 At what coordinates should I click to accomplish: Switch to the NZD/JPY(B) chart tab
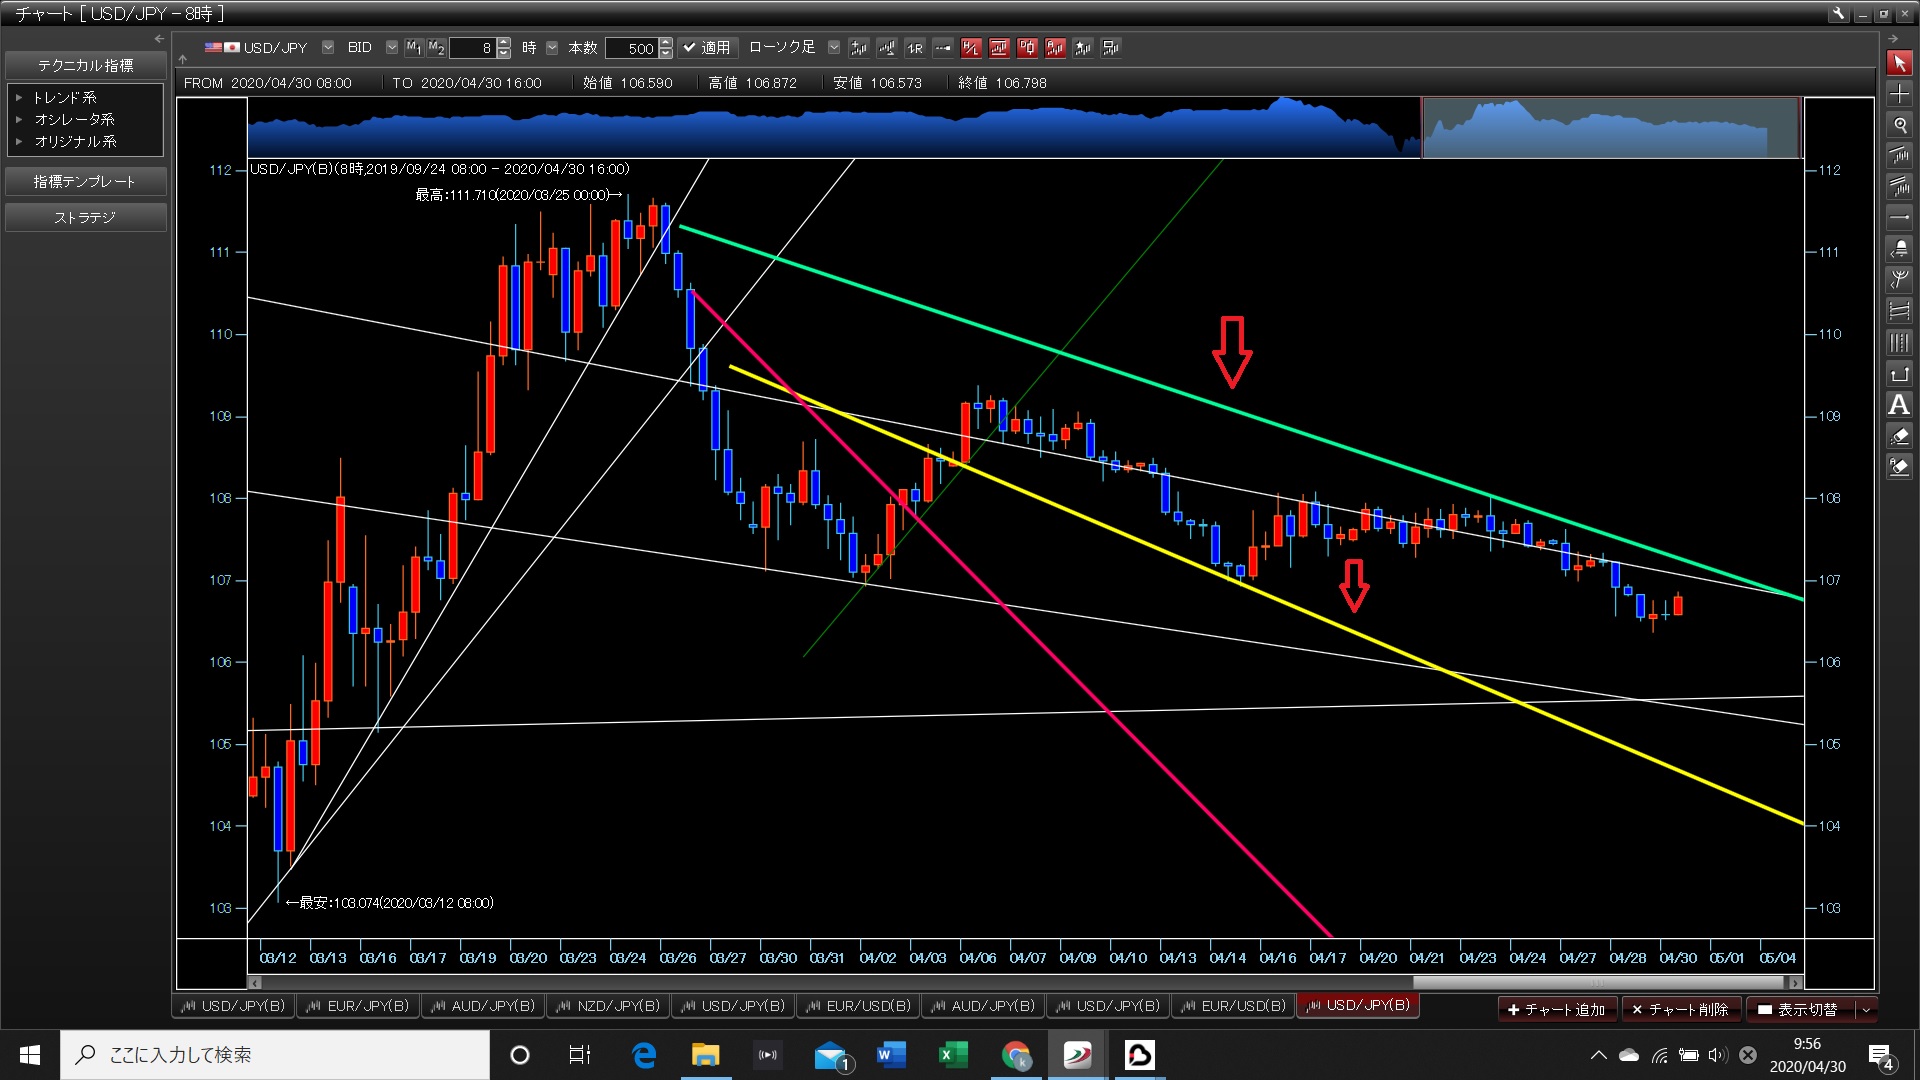point(608,1006)
